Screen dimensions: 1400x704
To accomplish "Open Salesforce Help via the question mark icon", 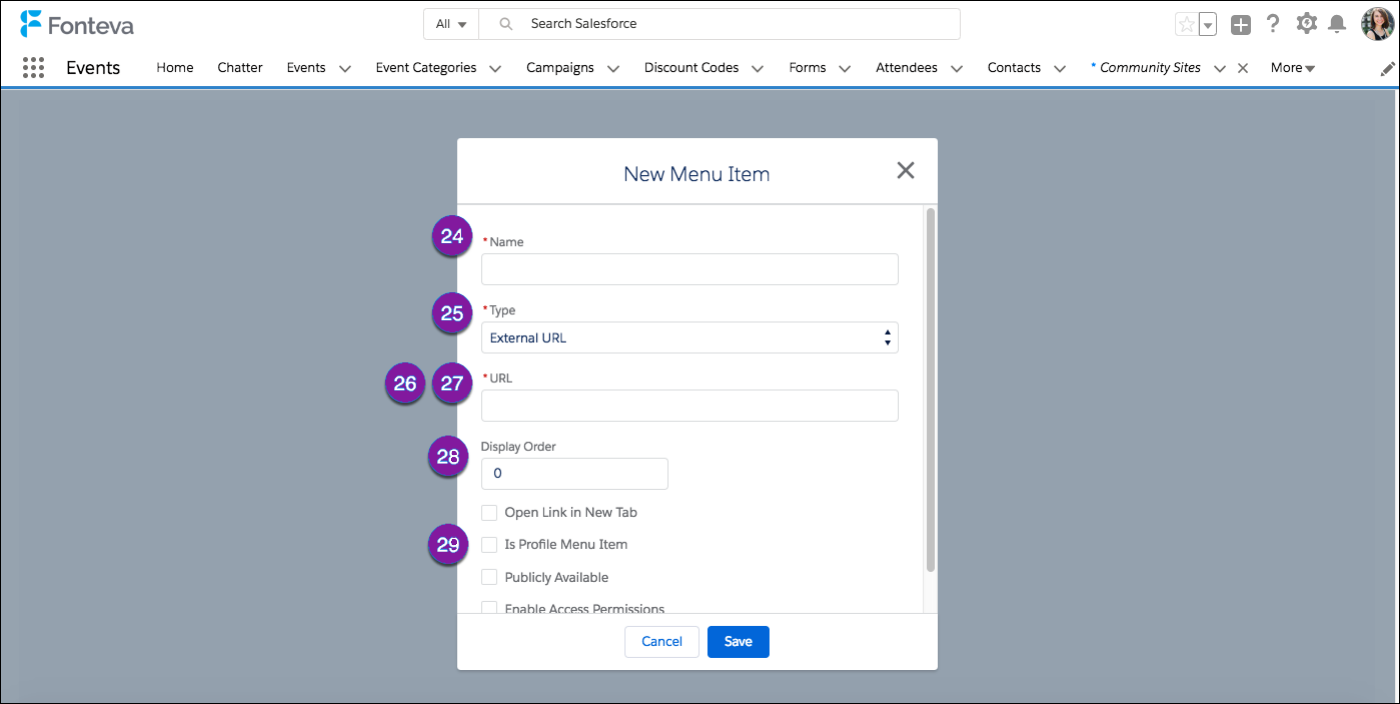I will (1273, 23).
